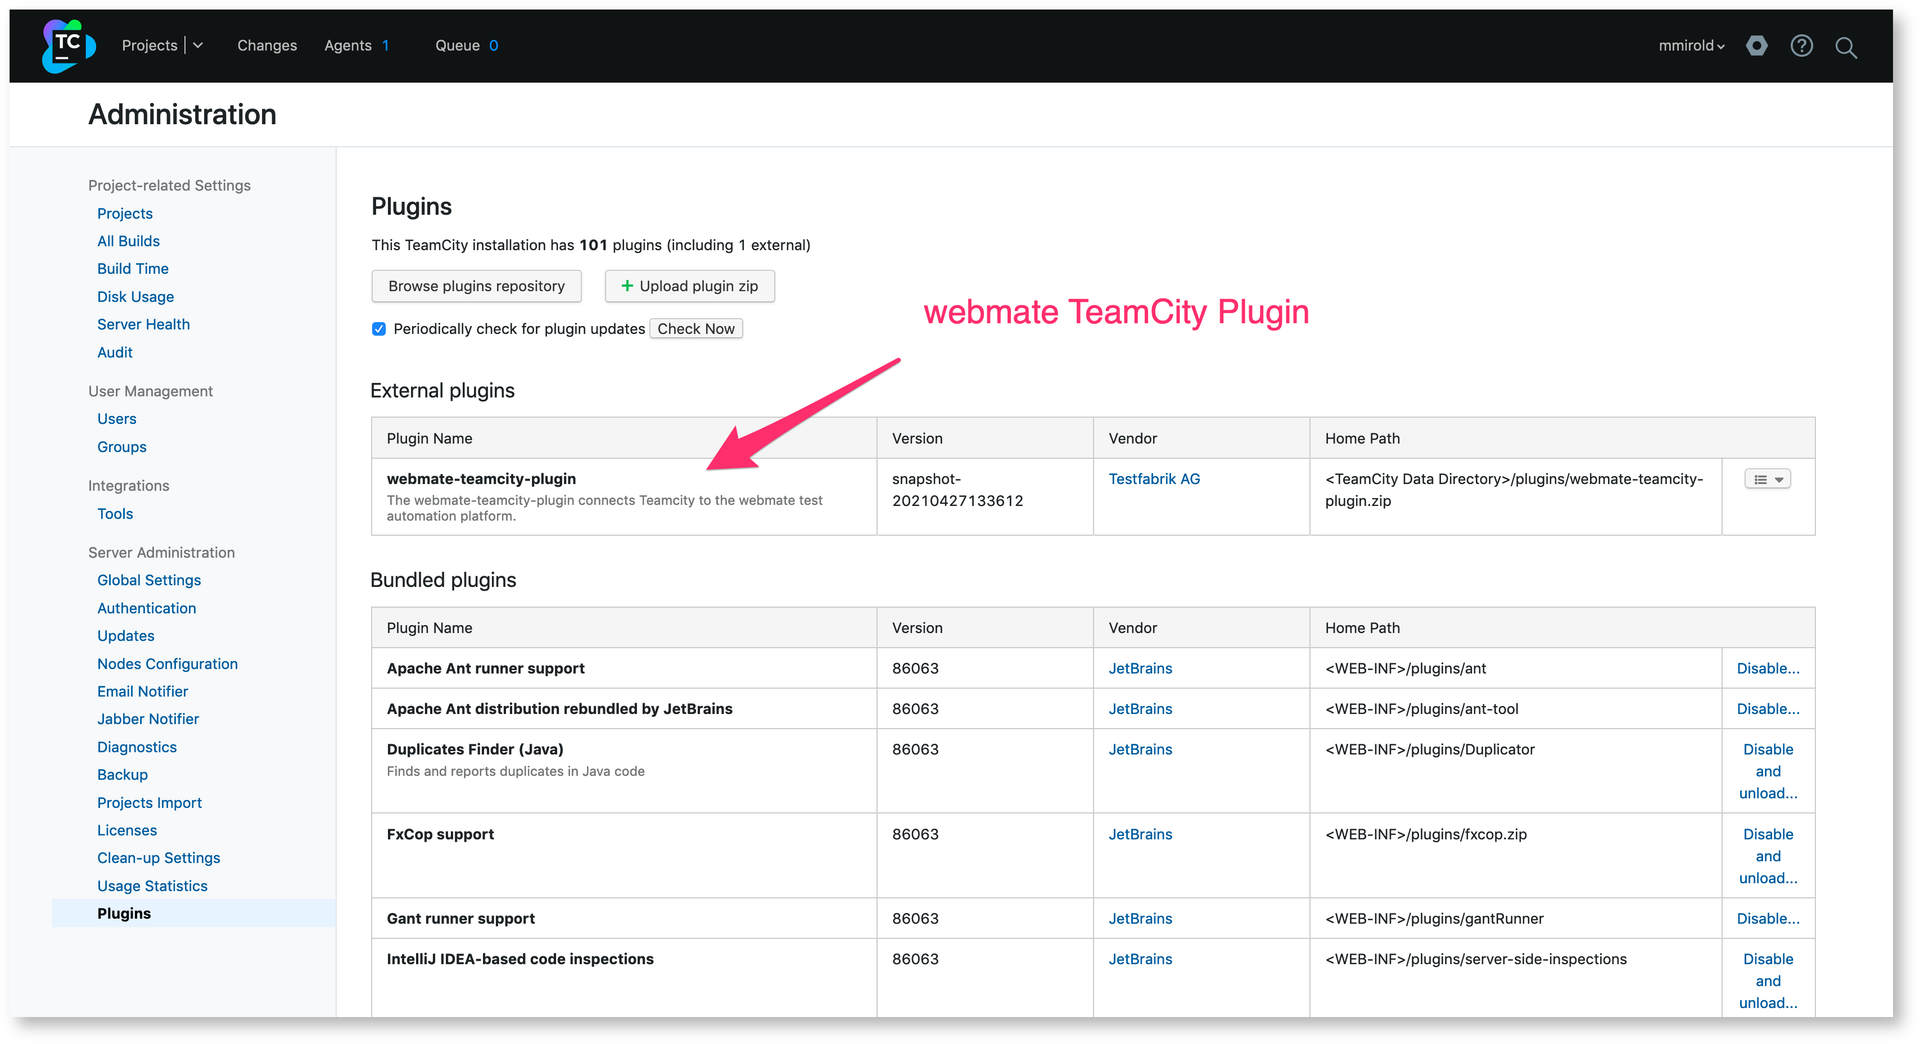Open Authentication settings in sidebar
Screen dimensions: 1920x1044
[147, 609]
